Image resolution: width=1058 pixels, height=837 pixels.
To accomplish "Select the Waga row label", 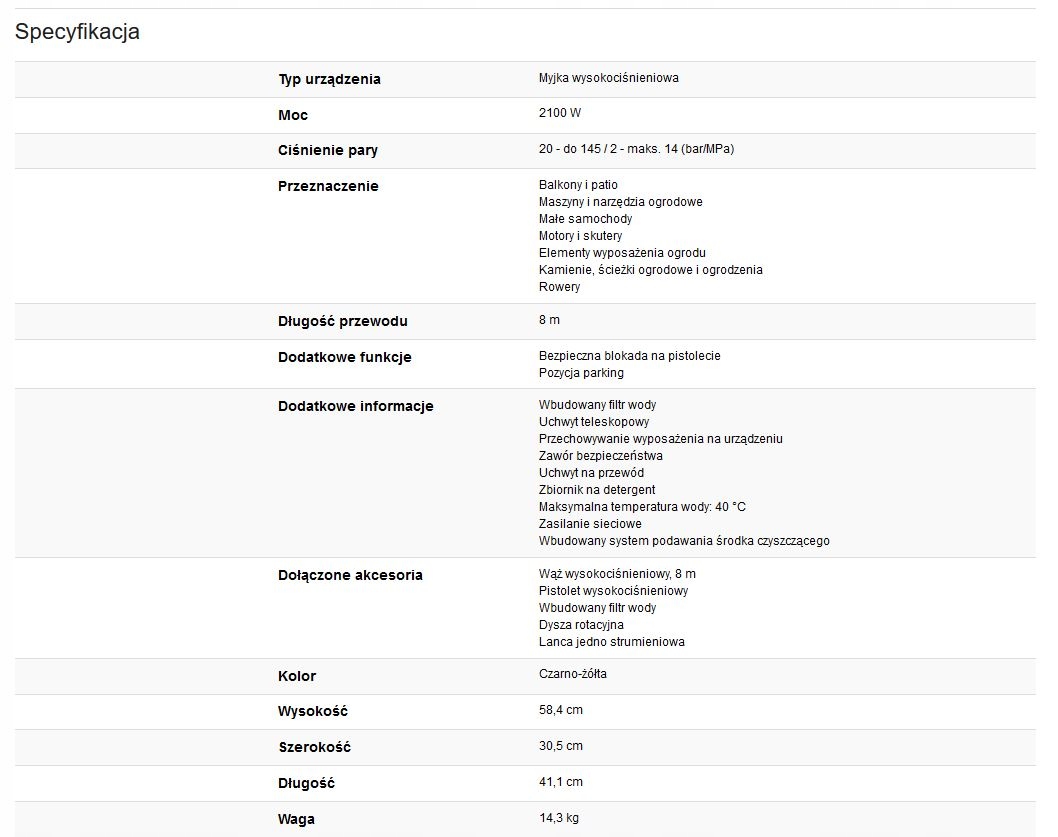I will pos(296,819).
